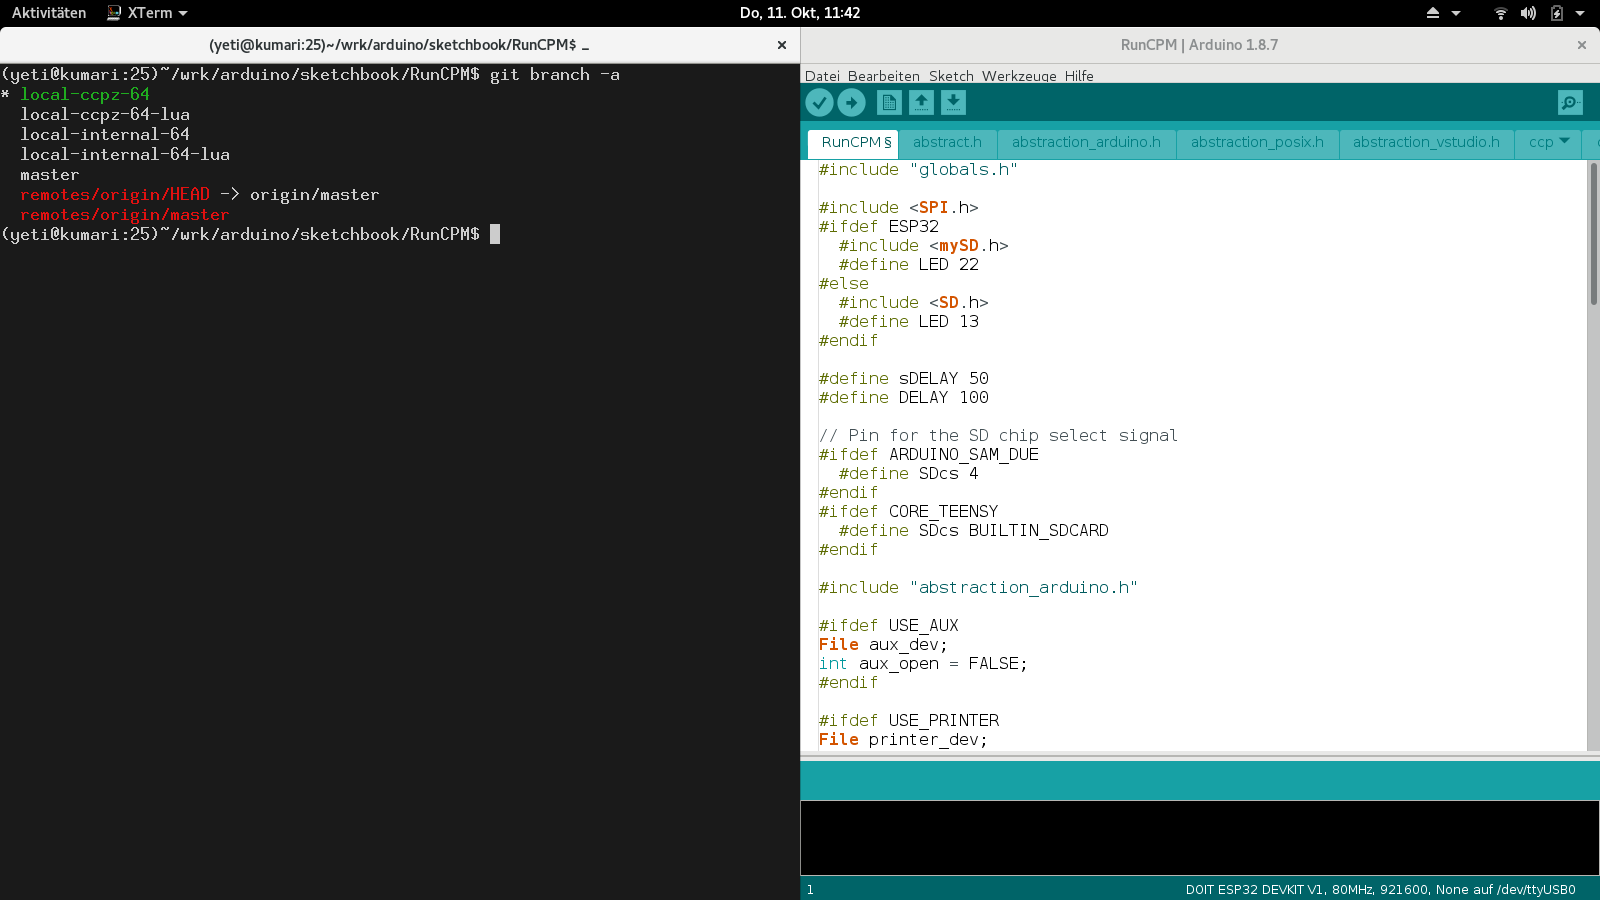1600x900 pixels.
Task: Click the Wi-Fi network icon in top bar
Action: (x=1500, y=13)
